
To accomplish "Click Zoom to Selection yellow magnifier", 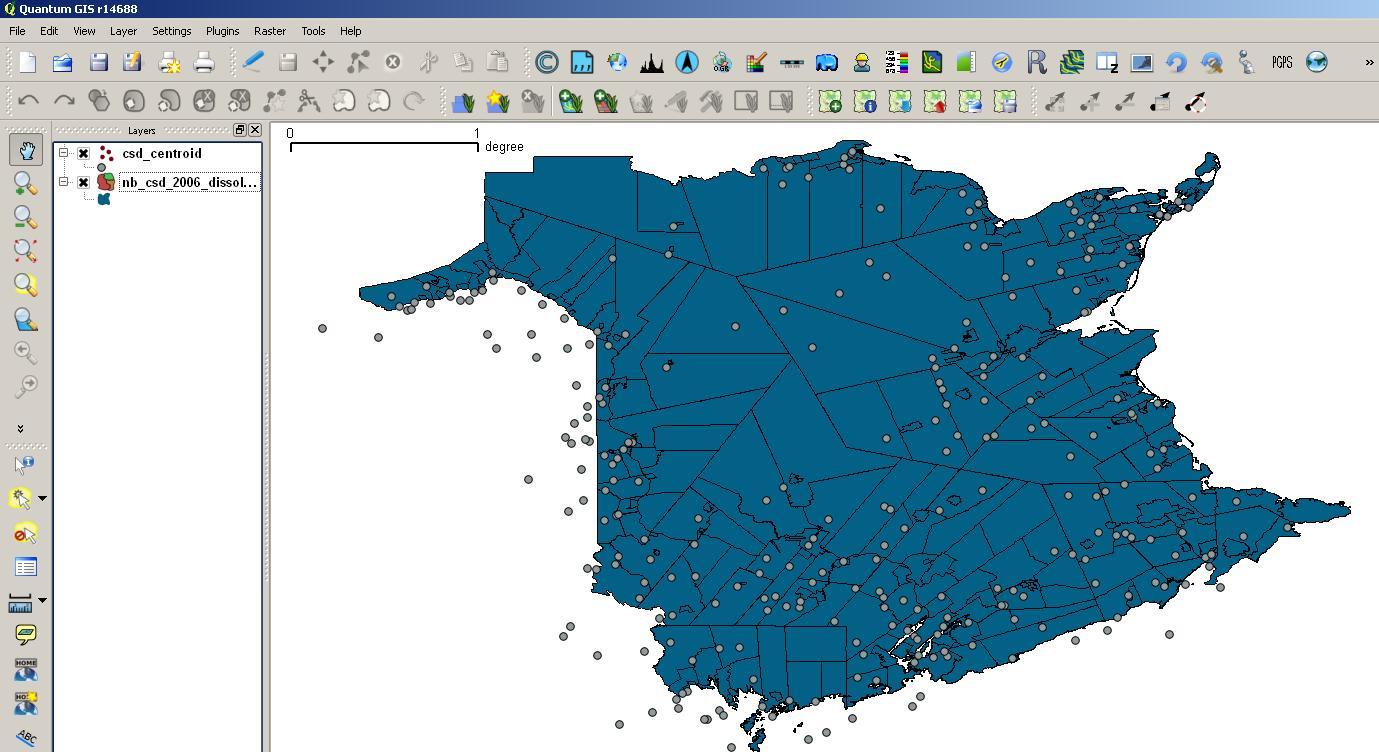I will point(26,285).
